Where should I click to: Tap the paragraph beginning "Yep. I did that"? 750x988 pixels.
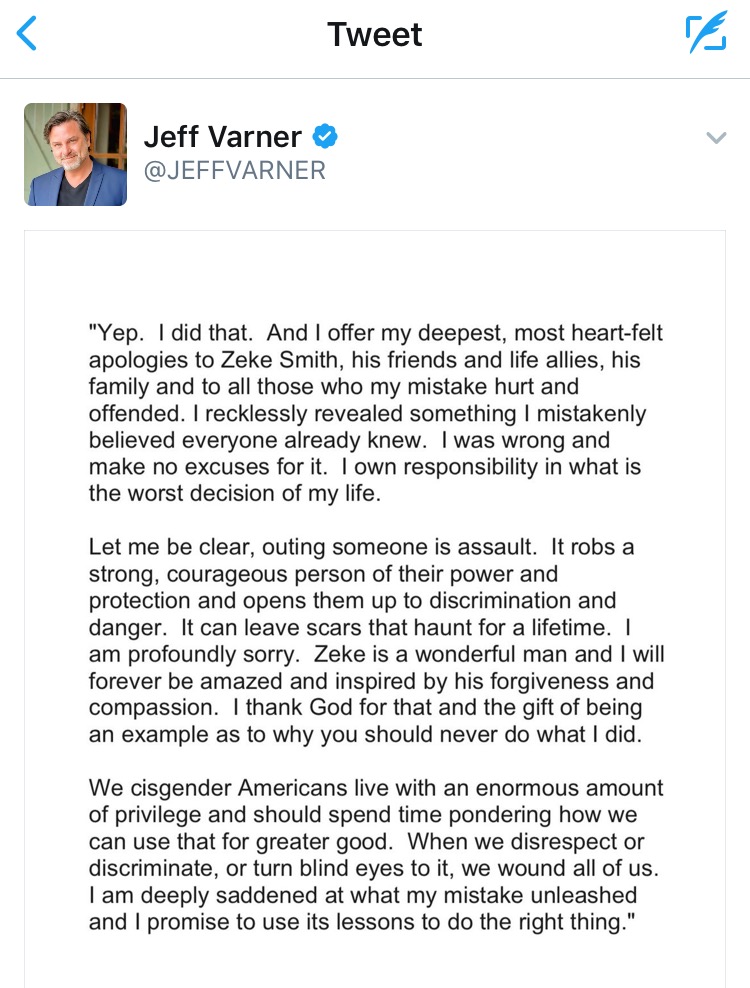pyautogui.click(x=376, y=413)
